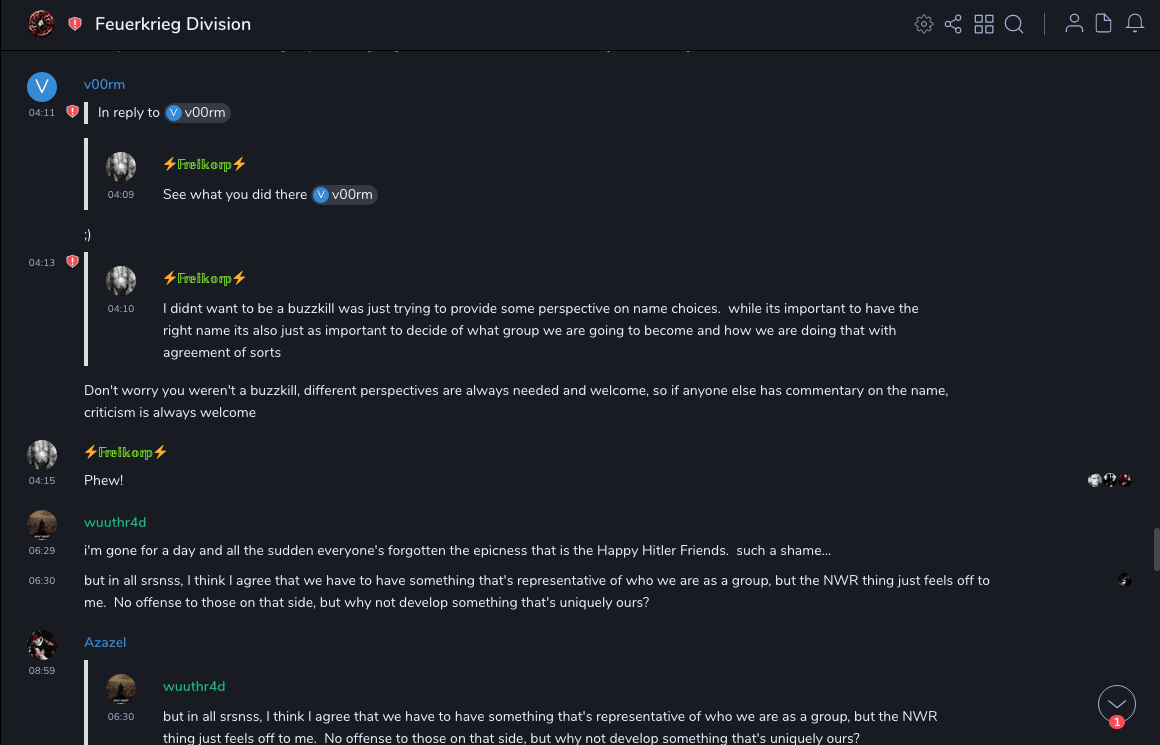The height and width of the screenshot is (745, 1160).
Task: Click the Feuerkrieg Division room avatar
Action: (x=41, y=24)
